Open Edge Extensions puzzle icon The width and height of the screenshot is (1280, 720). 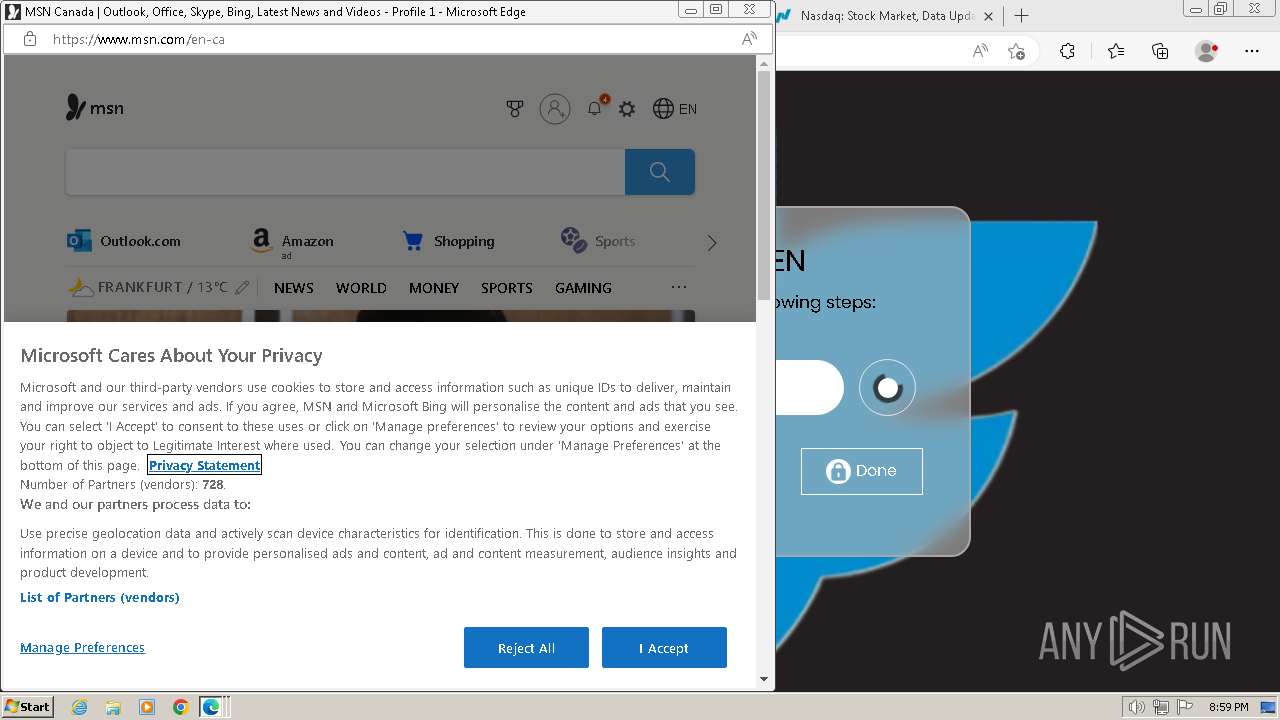coord(1067,51)
